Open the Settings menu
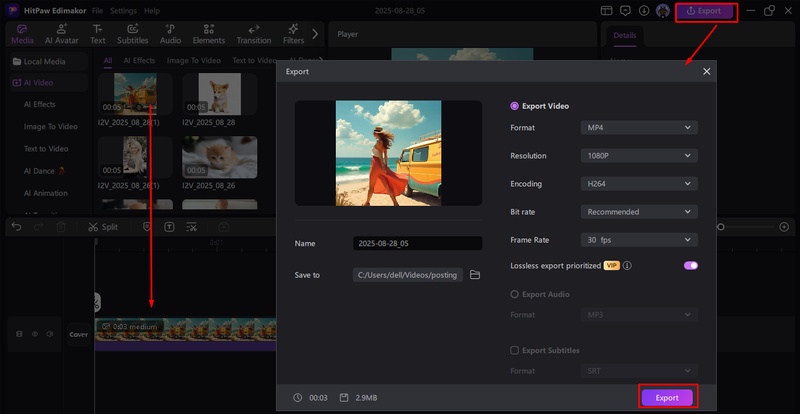The width and height of the screenshot is (800, 414). click(x=123, y=11)
